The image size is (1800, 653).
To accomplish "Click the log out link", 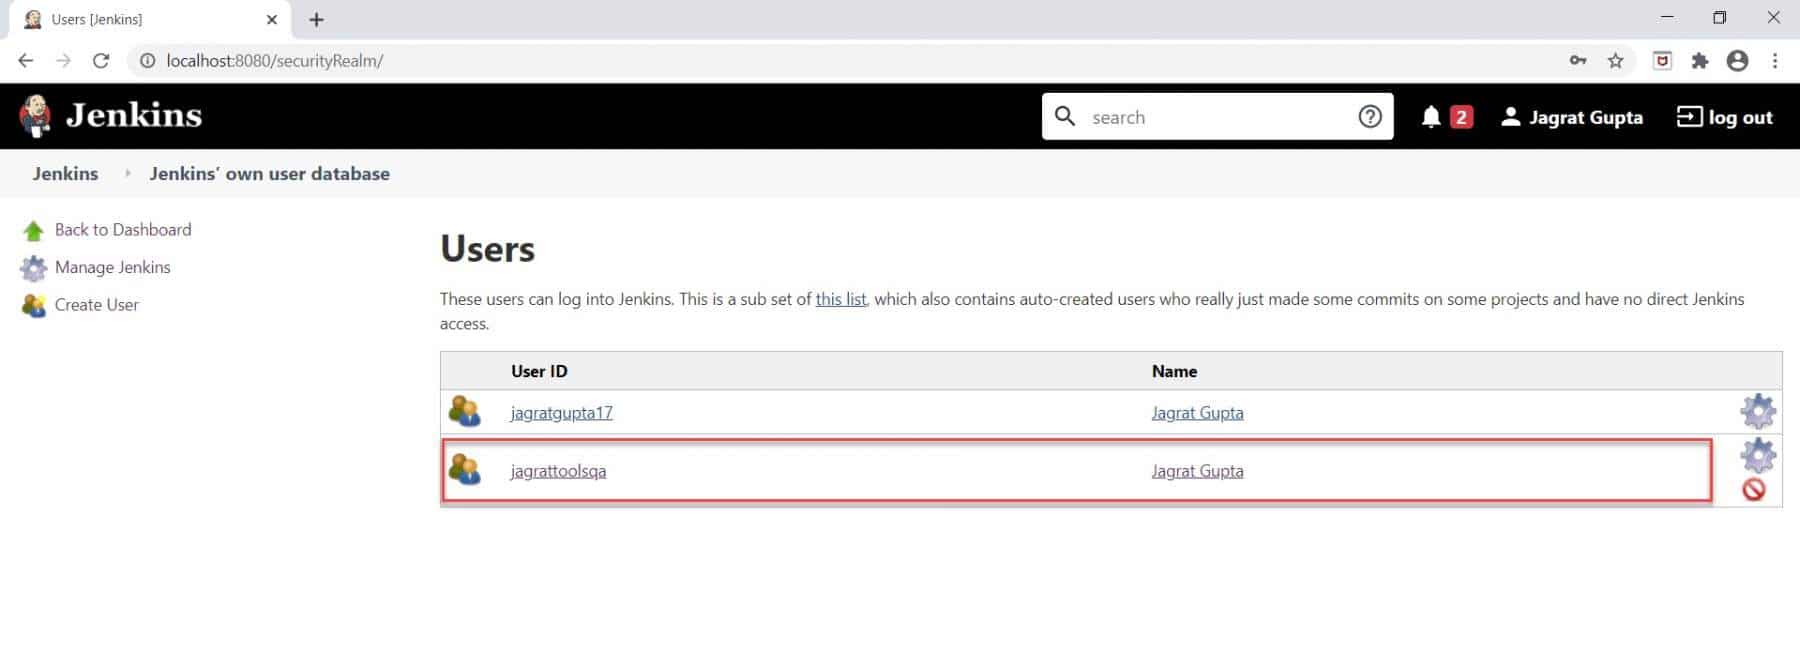I will tap(1725, 117).
